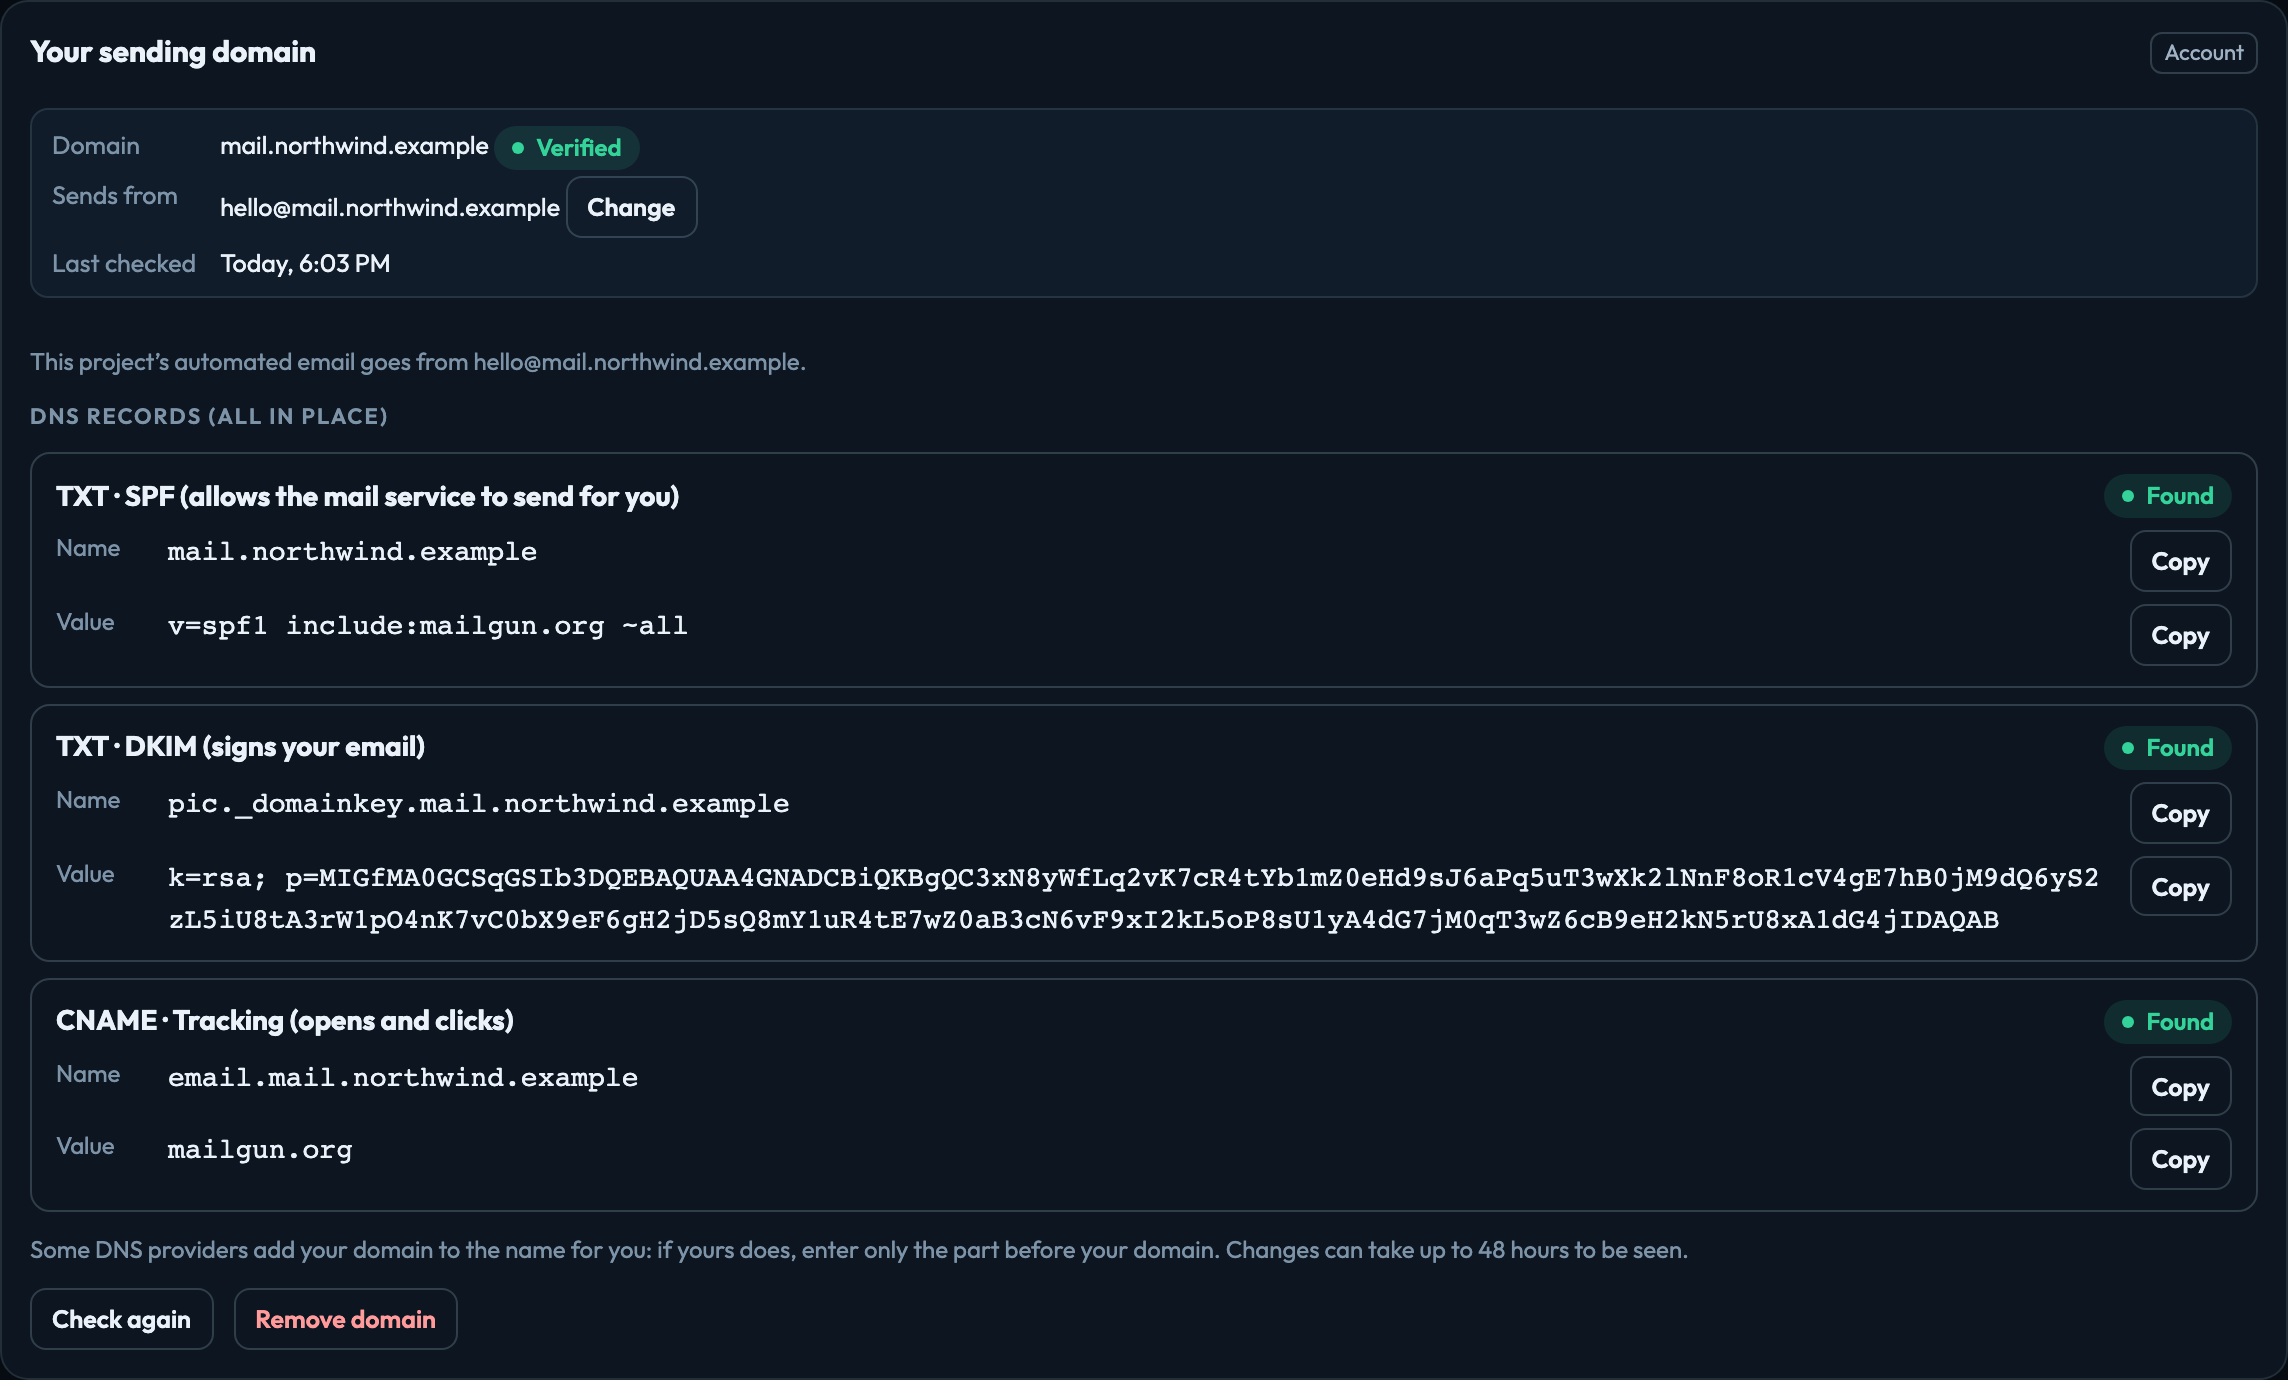This screenshot has width=2288, height=1380.
Task: Copy the SPF record name
Action: 2180,561
